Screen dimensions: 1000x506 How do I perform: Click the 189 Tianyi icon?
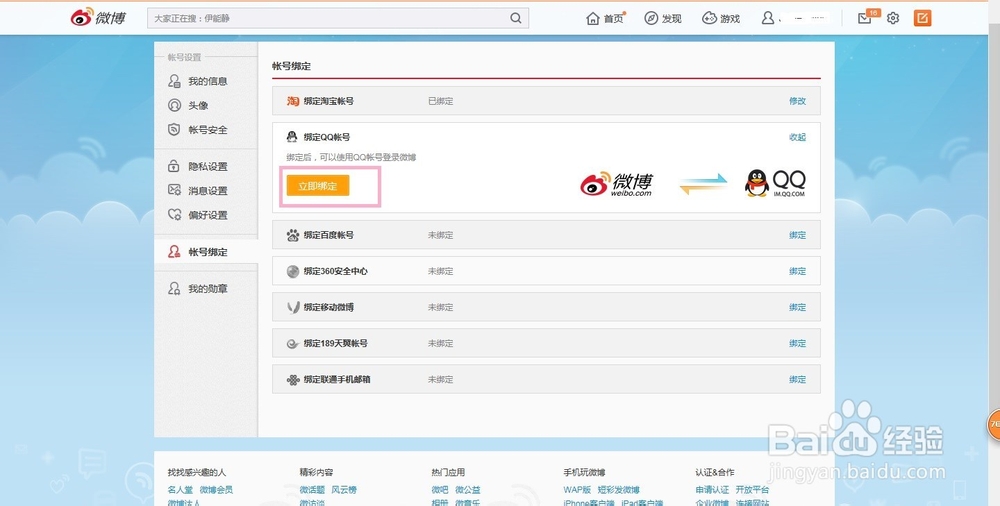[293, 344]
